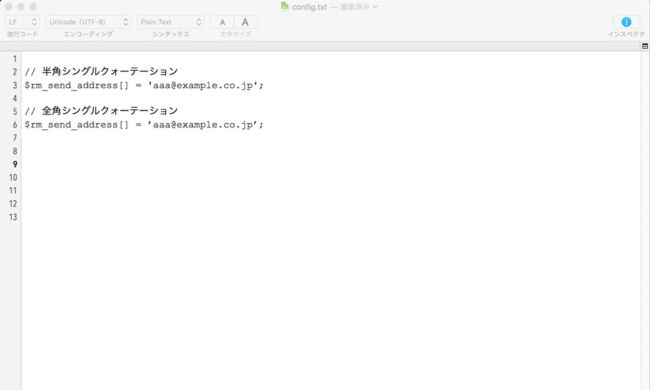650x390 pixels.
Task: Click line number 13 in the gutter
Action: point(13,217)
